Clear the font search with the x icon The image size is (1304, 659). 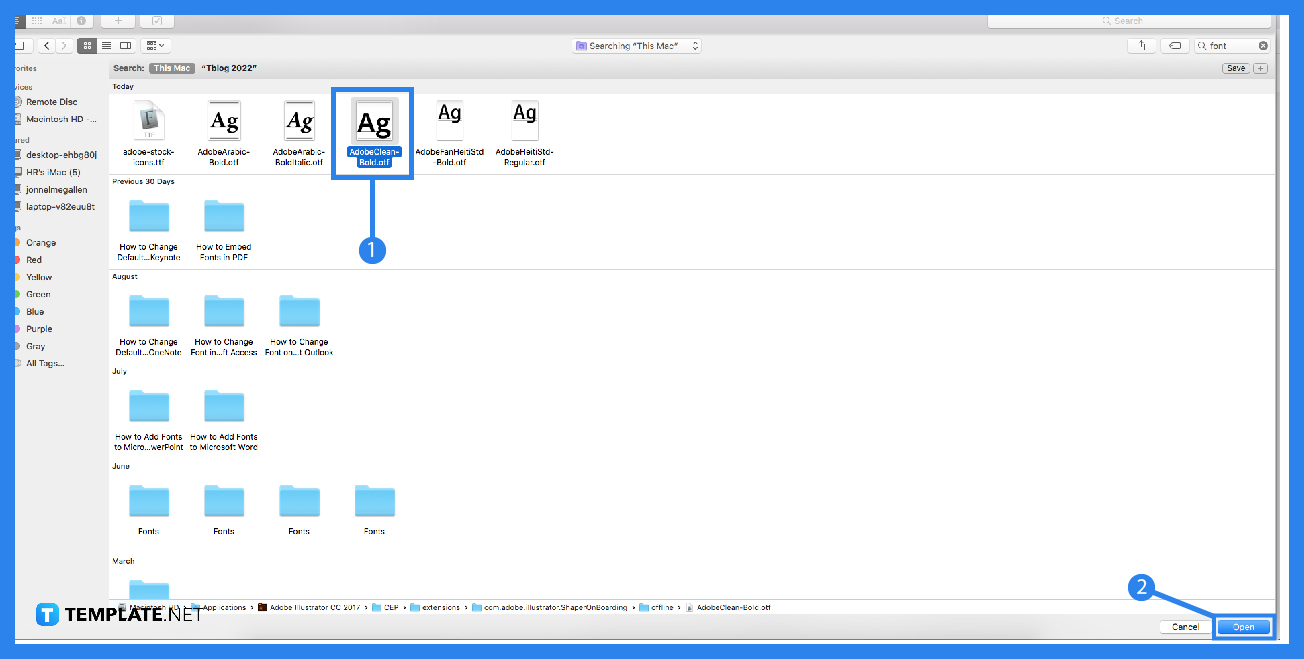coord(1263,45)
